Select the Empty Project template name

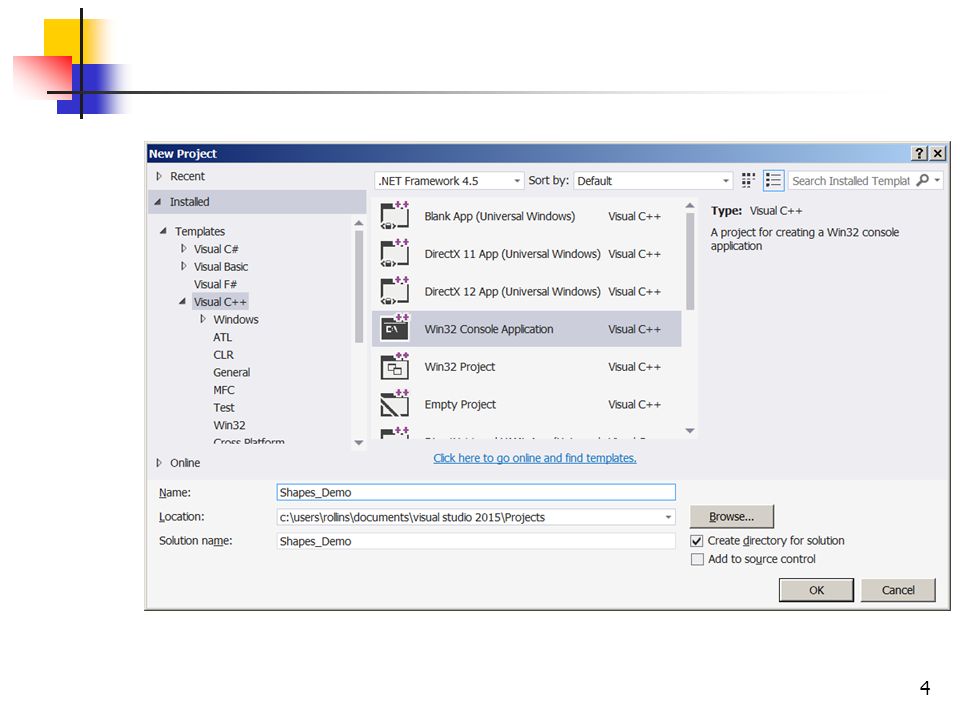coord(460,405)
